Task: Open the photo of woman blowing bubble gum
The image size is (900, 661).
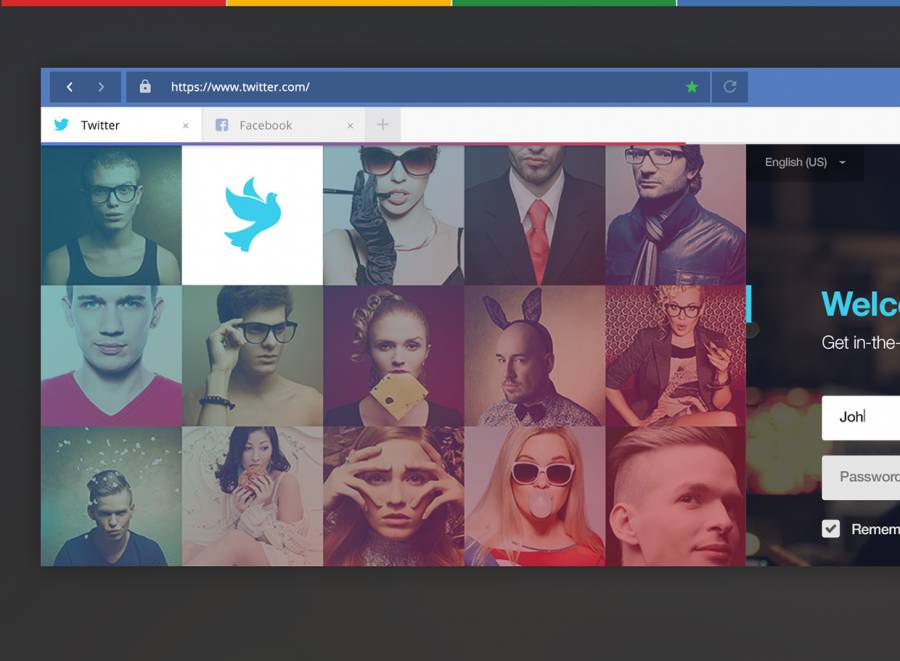Action: point(535,496)
